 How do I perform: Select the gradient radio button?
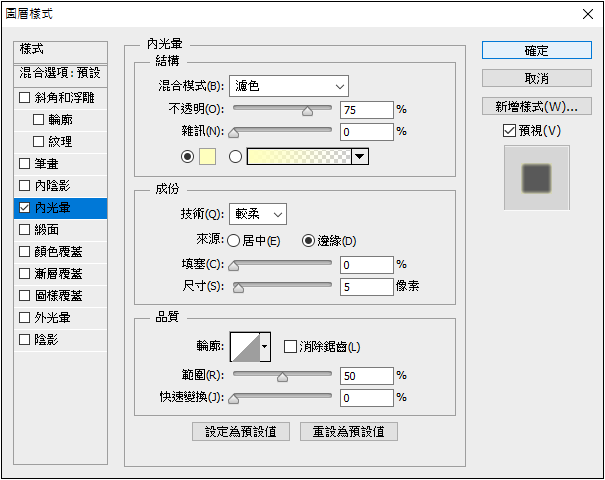(x=236, y=156)
